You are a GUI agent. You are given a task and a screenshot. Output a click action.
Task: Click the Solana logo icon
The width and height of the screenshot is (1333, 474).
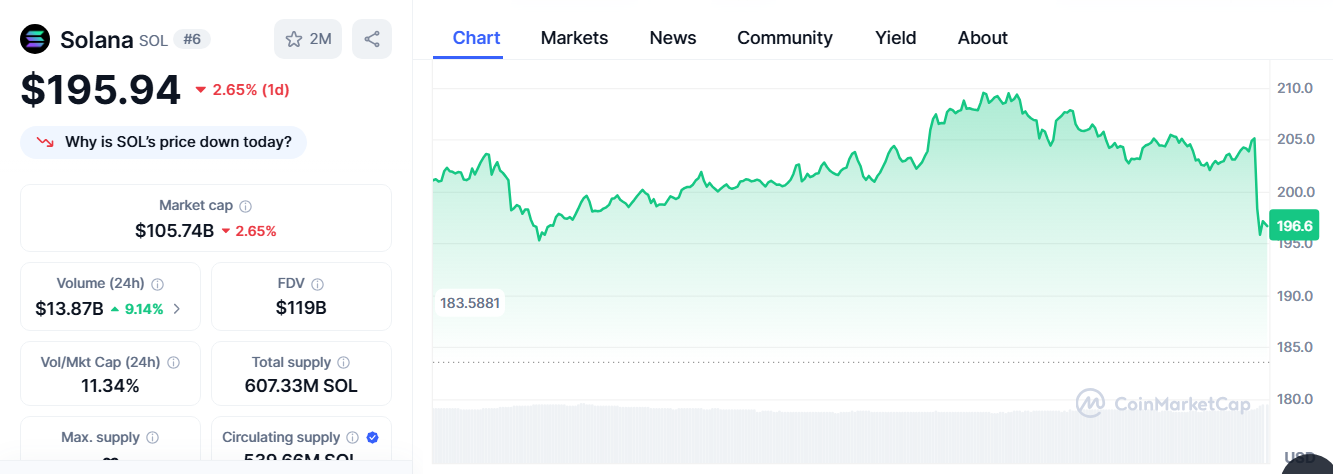pyautogui.click(x=35, y=39)
